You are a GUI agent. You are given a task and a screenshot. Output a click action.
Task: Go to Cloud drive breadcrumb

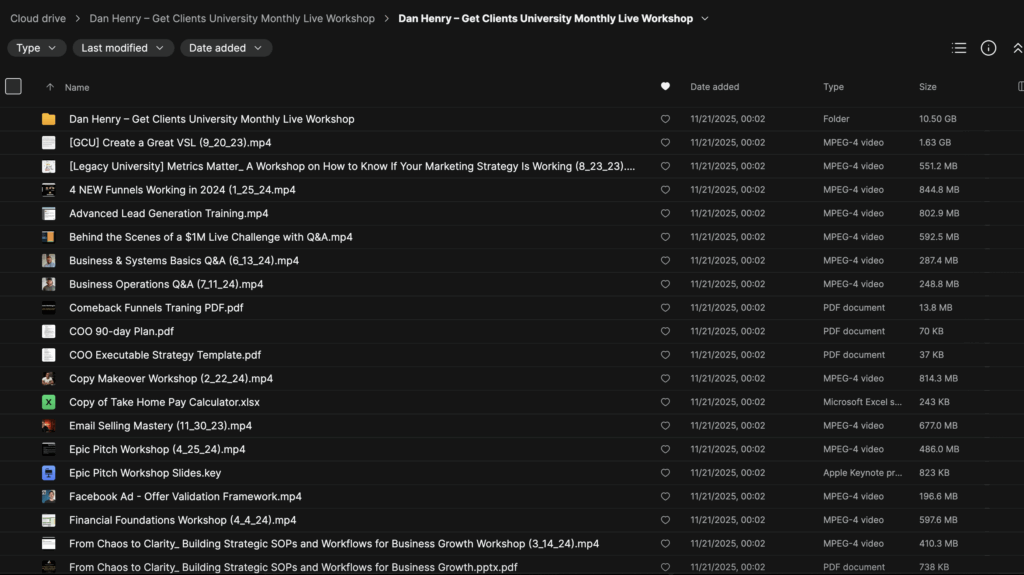pos(39,18)
